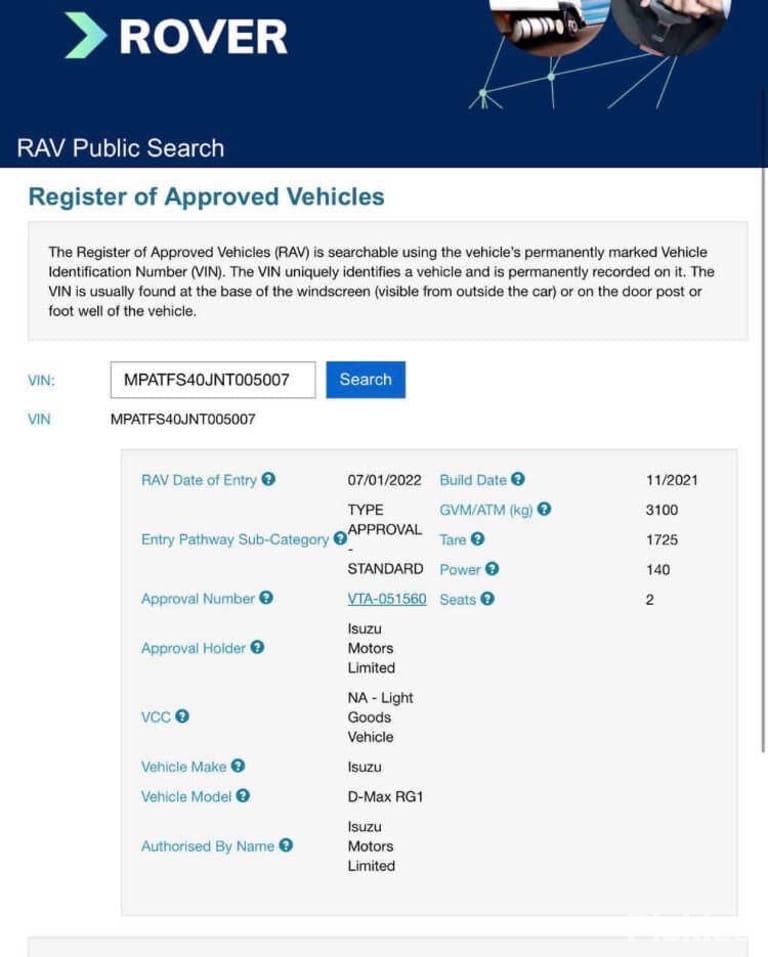Select the Register of Approved Vehicles title
The image size is (768, 957).
206,197
